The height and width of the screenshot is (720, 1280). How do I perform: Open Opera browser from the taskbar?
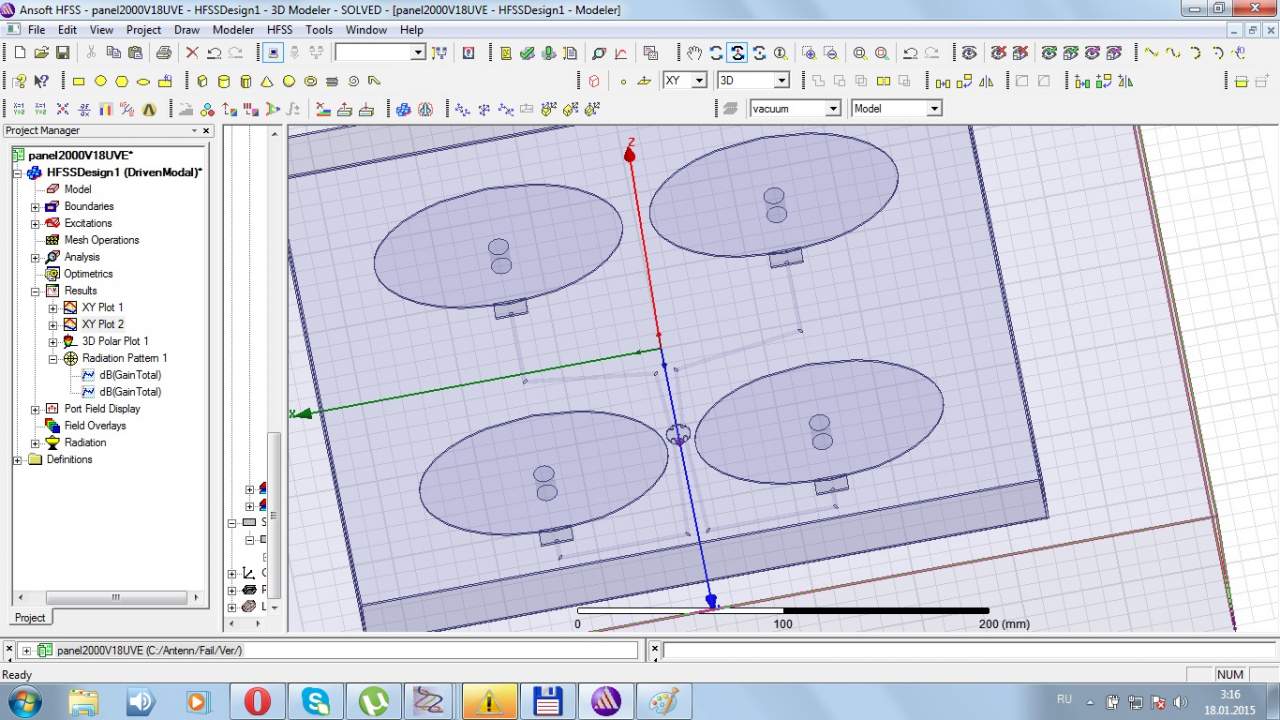click(x=257, y=701)
